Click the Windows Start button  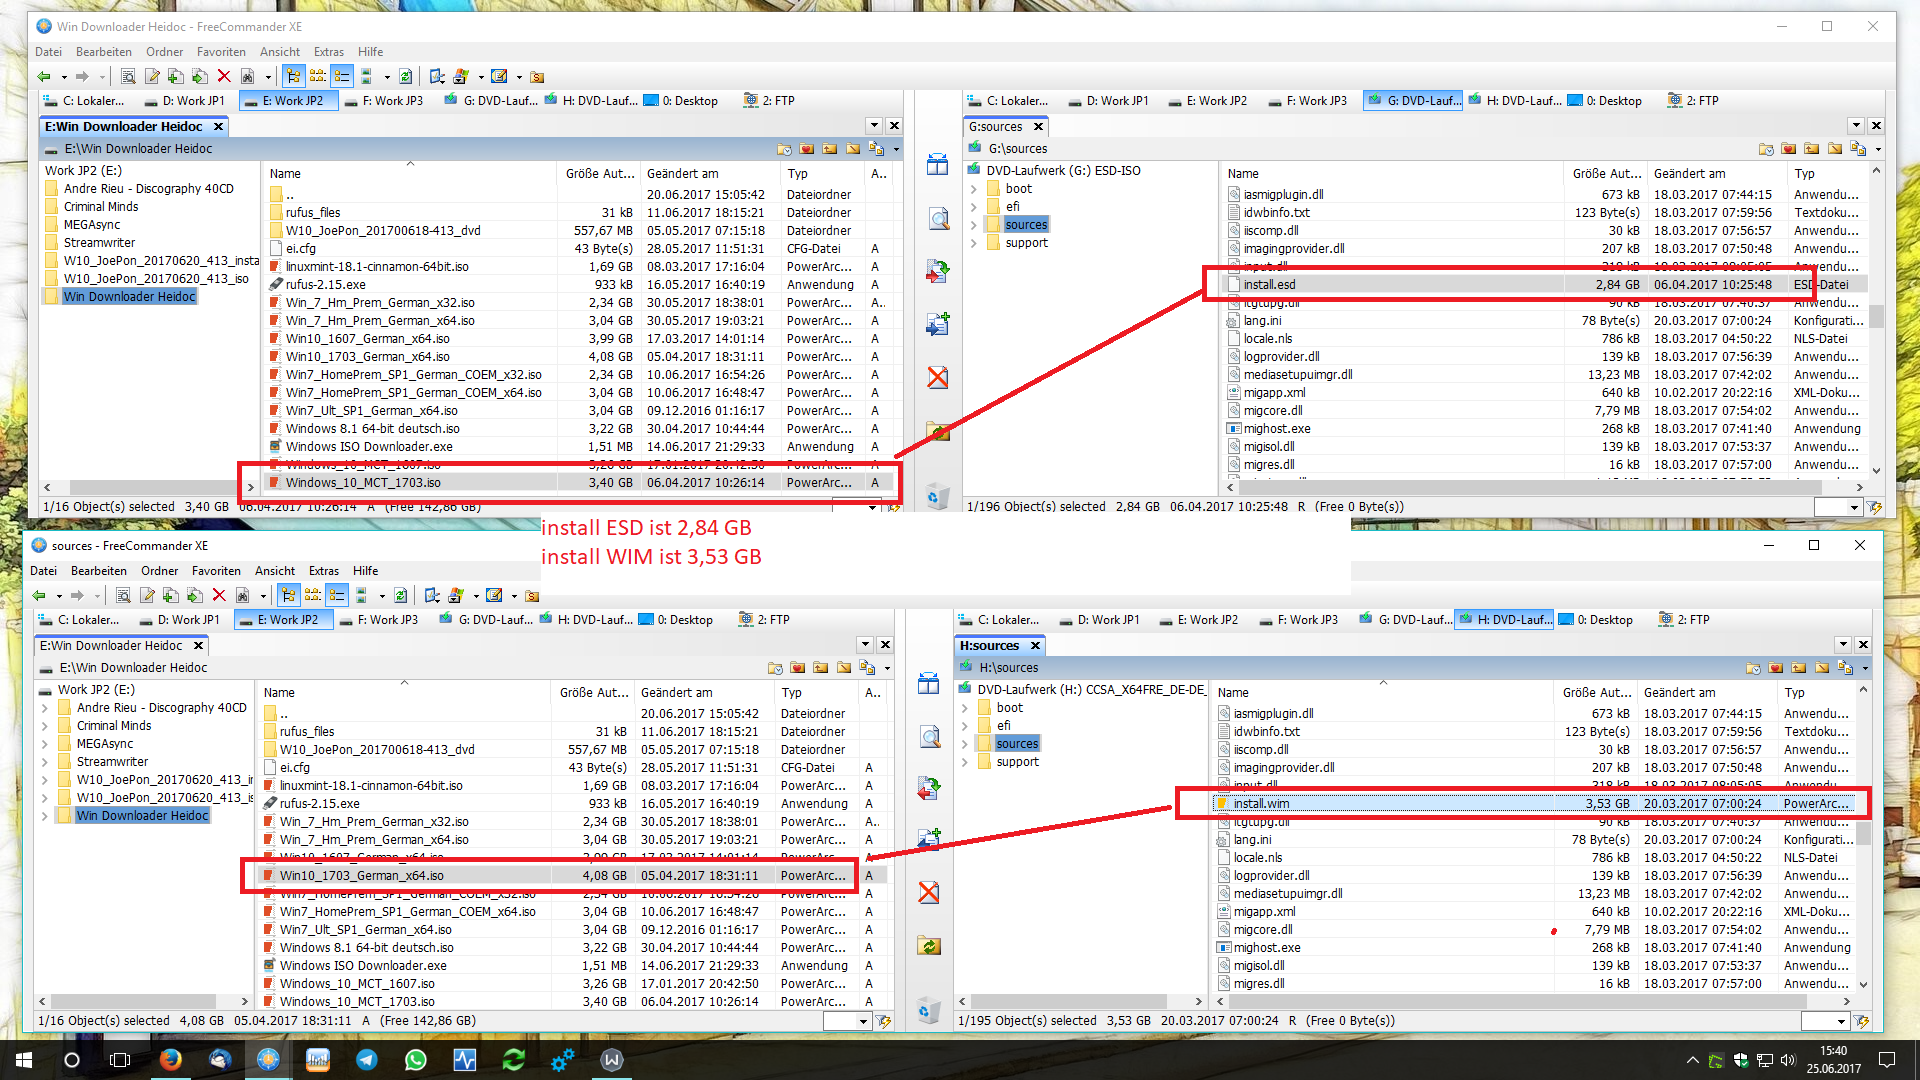point(24,1060)
